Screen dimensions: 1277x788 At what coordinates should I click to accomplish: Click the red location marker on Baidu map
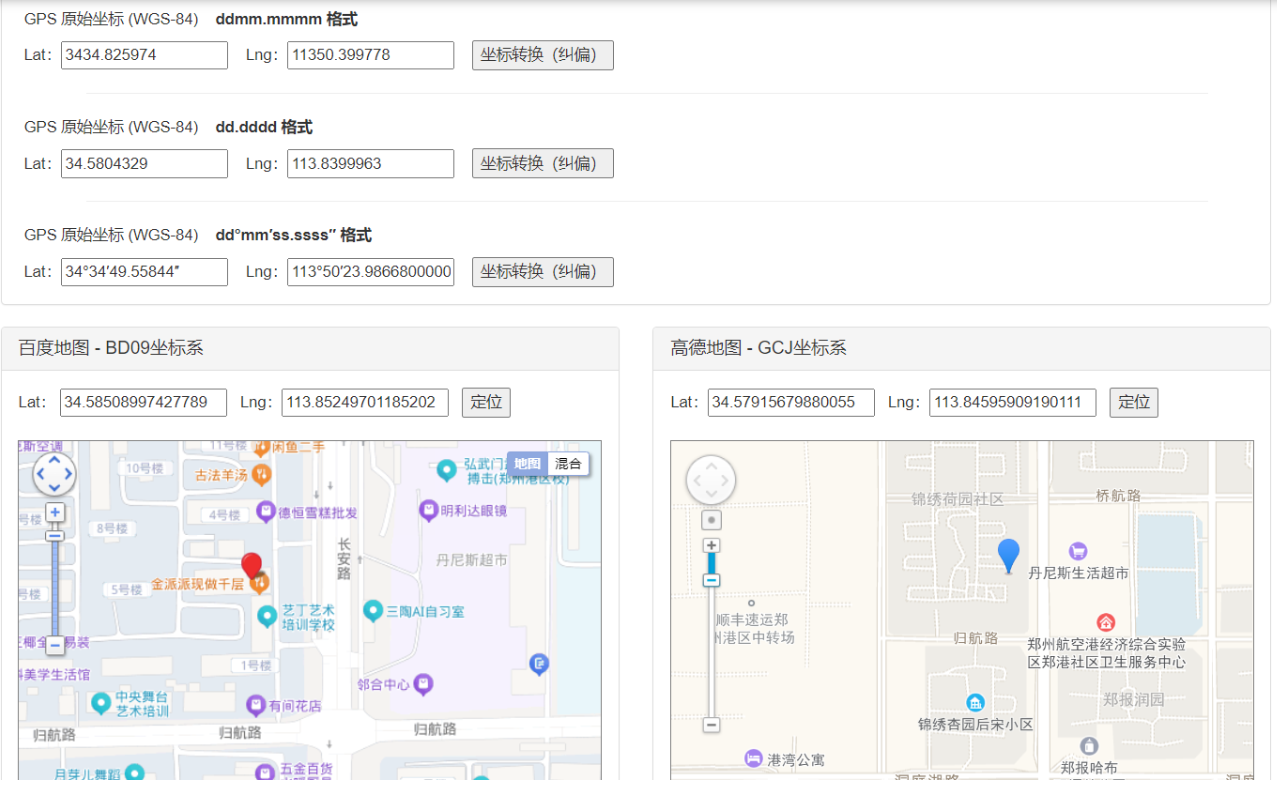(x=252, y=566)
